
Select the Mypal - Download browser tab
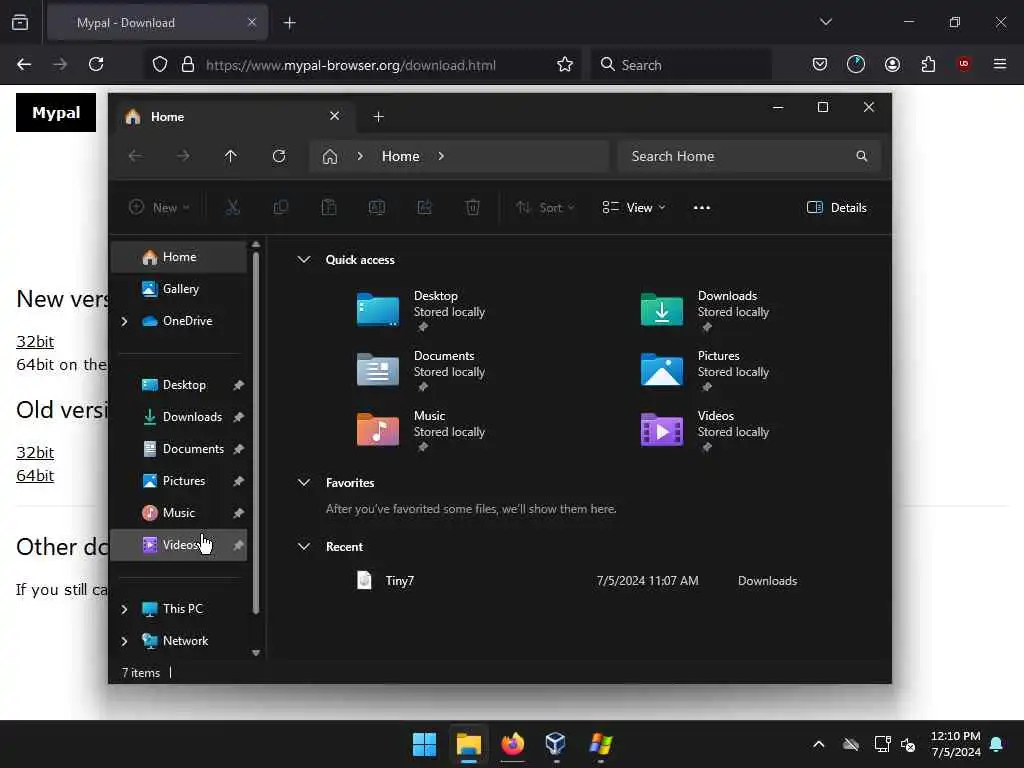pyautogui.click(x=158, y=23)
